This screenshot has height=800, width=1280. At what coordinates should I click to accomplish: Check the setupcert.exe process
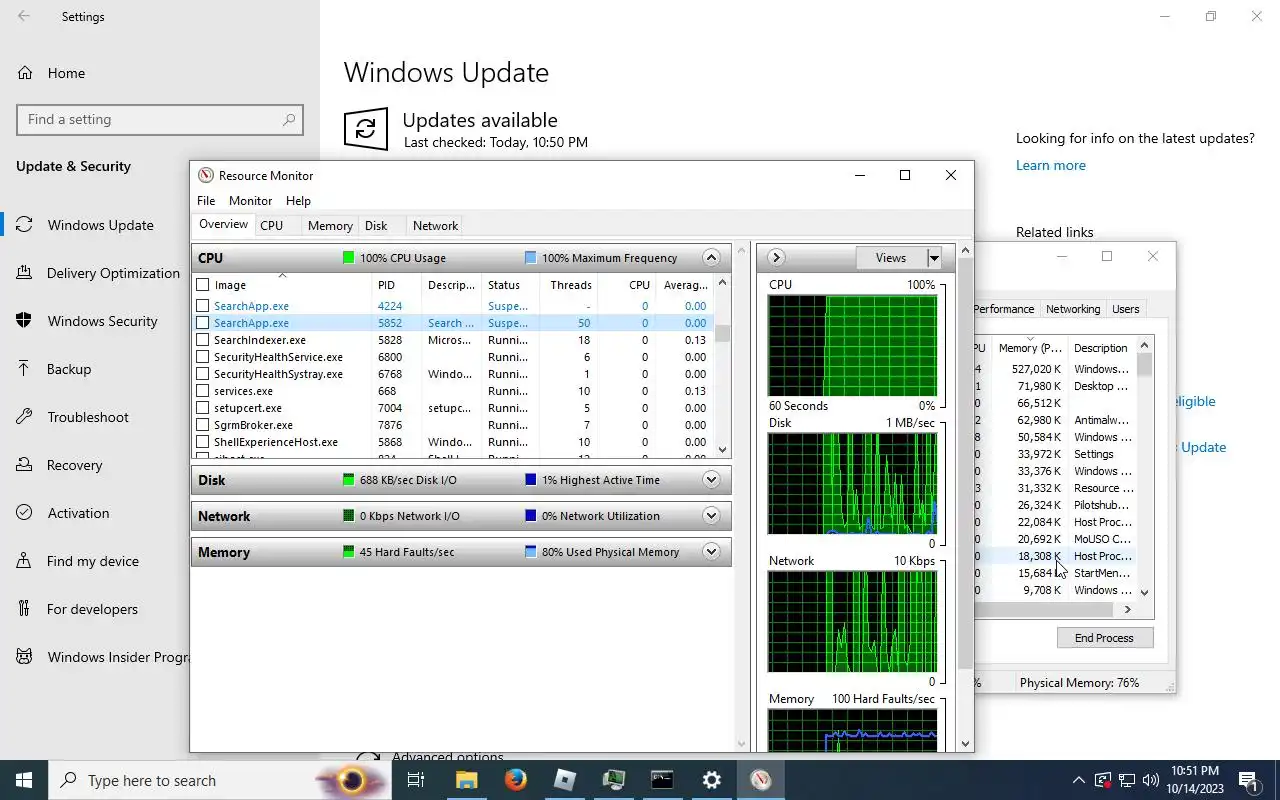click(x=203, y=408)
